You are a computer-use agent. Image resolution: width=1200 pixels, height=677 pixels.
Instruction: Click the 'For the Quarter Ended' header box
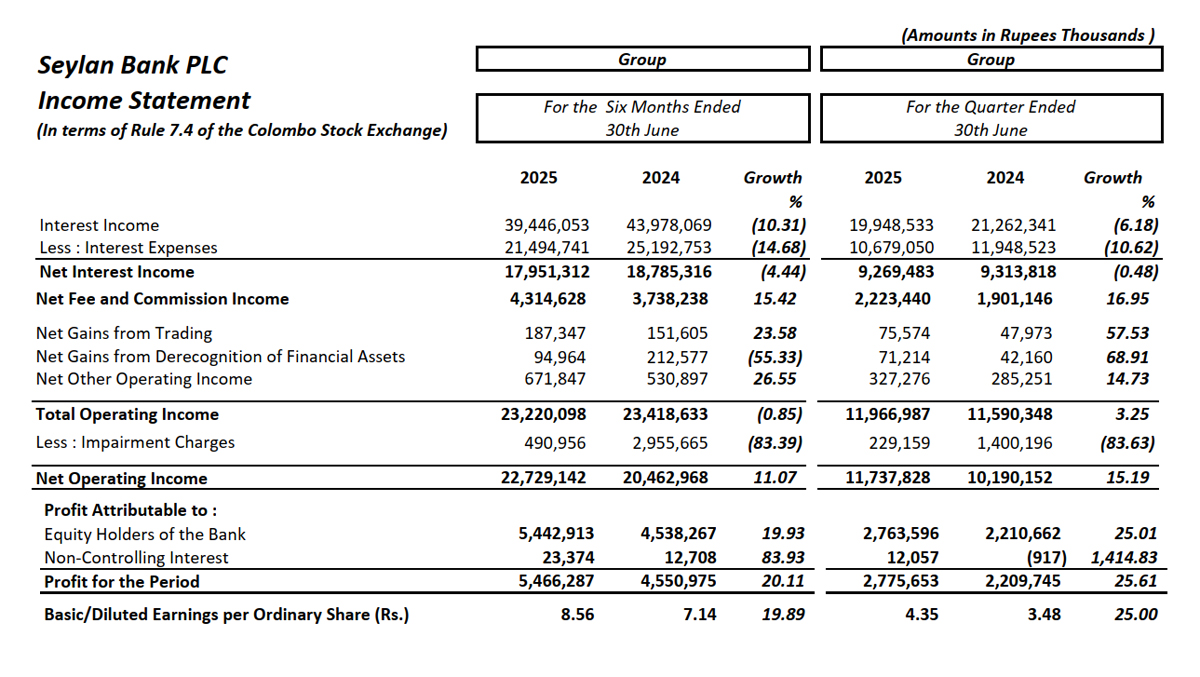click(991, 118)
